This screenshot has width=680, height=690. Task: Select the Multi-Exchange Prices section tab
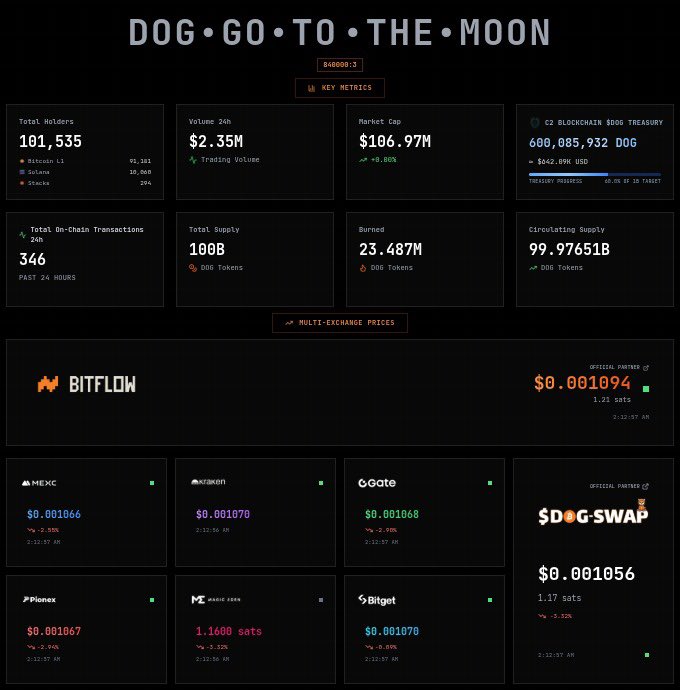tap(340, 323)
